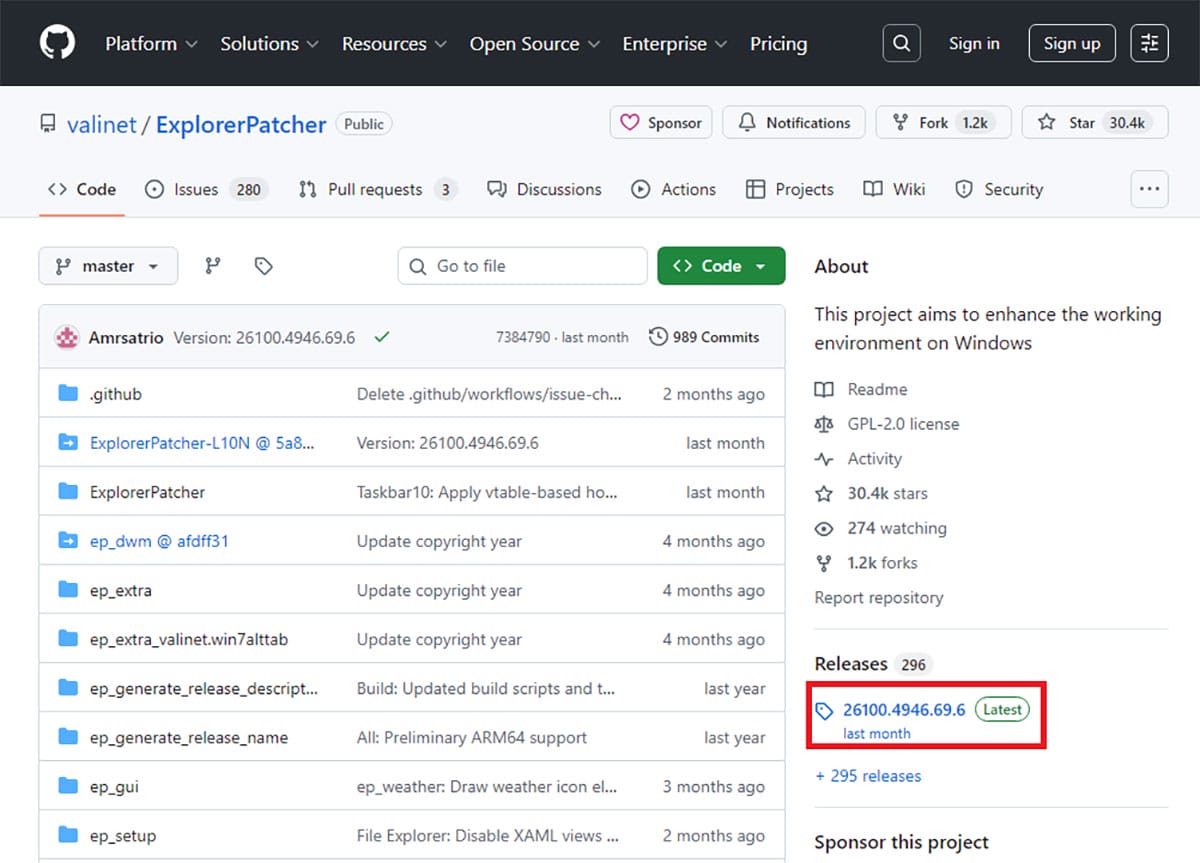
Task: Click the GitHub logo icon
Action: pyautogui.click(x=57, y=44)
